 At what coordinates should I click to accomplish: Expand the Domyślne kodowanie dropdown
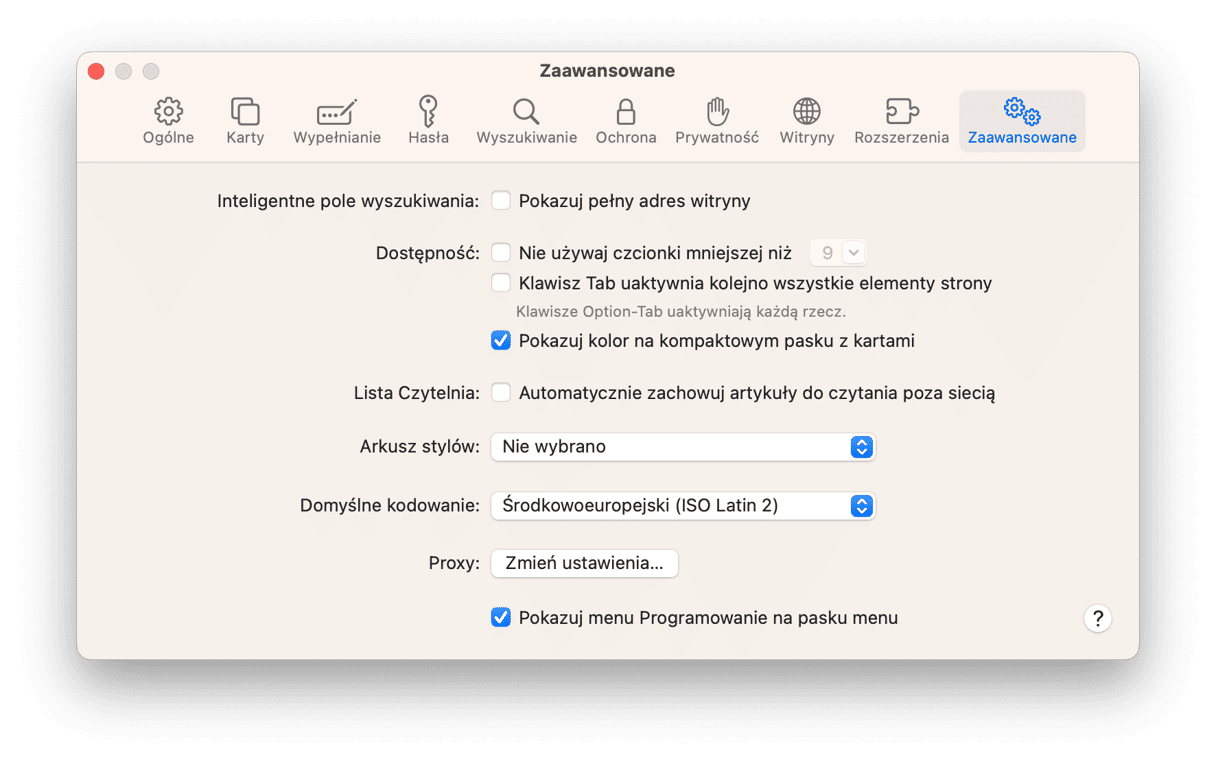click(x=683, y=506)
